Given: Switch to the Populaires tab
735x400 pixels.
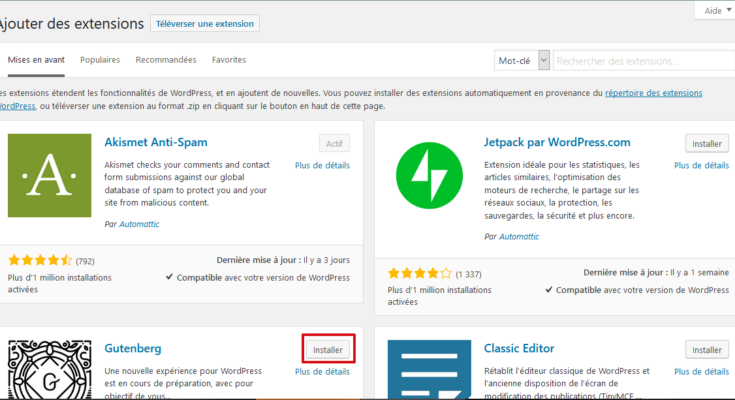Looking at the screenshot, I should (x=100, y=60).
